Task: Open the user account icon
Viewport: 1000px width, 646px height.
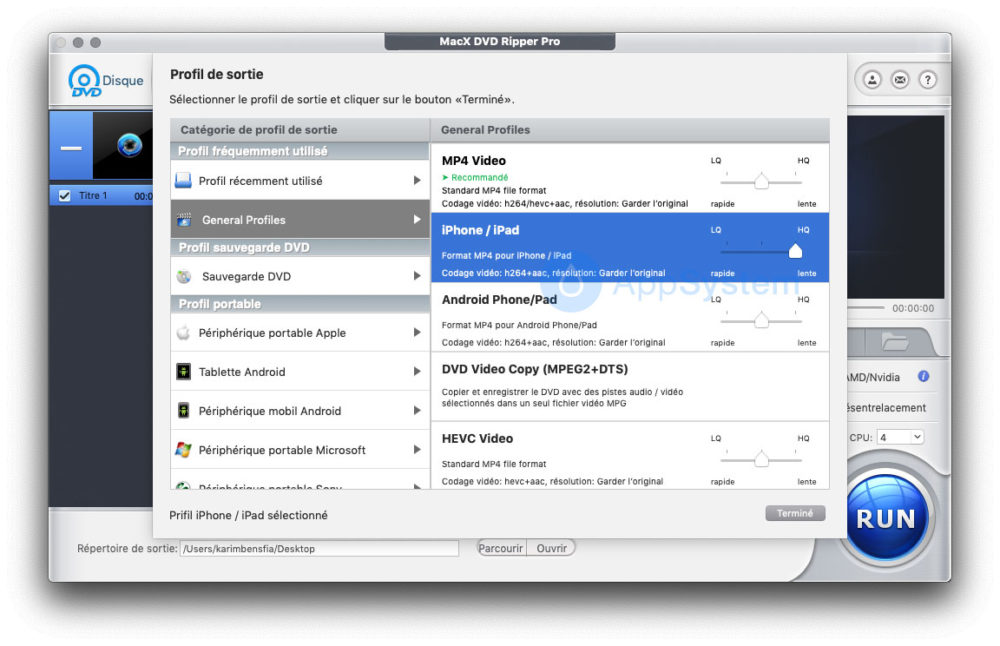Action: coord(872,80)
